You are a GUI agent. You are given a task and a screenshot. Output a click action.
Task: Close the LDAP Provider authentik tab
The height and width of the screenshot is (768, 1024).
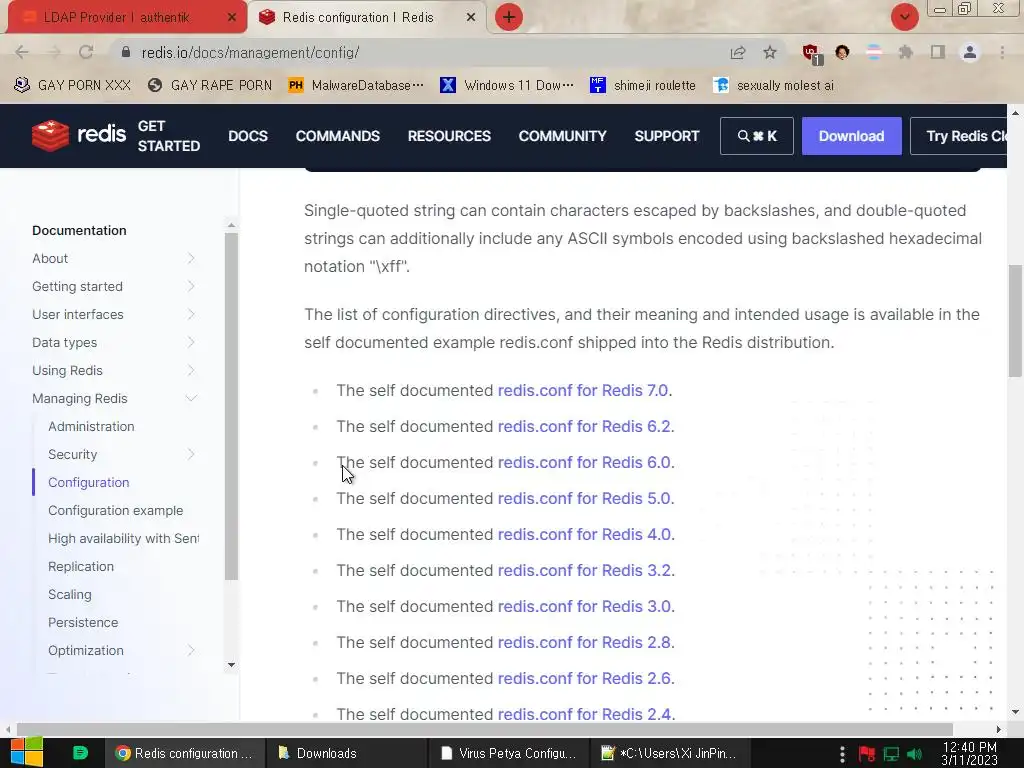[231, 18]
